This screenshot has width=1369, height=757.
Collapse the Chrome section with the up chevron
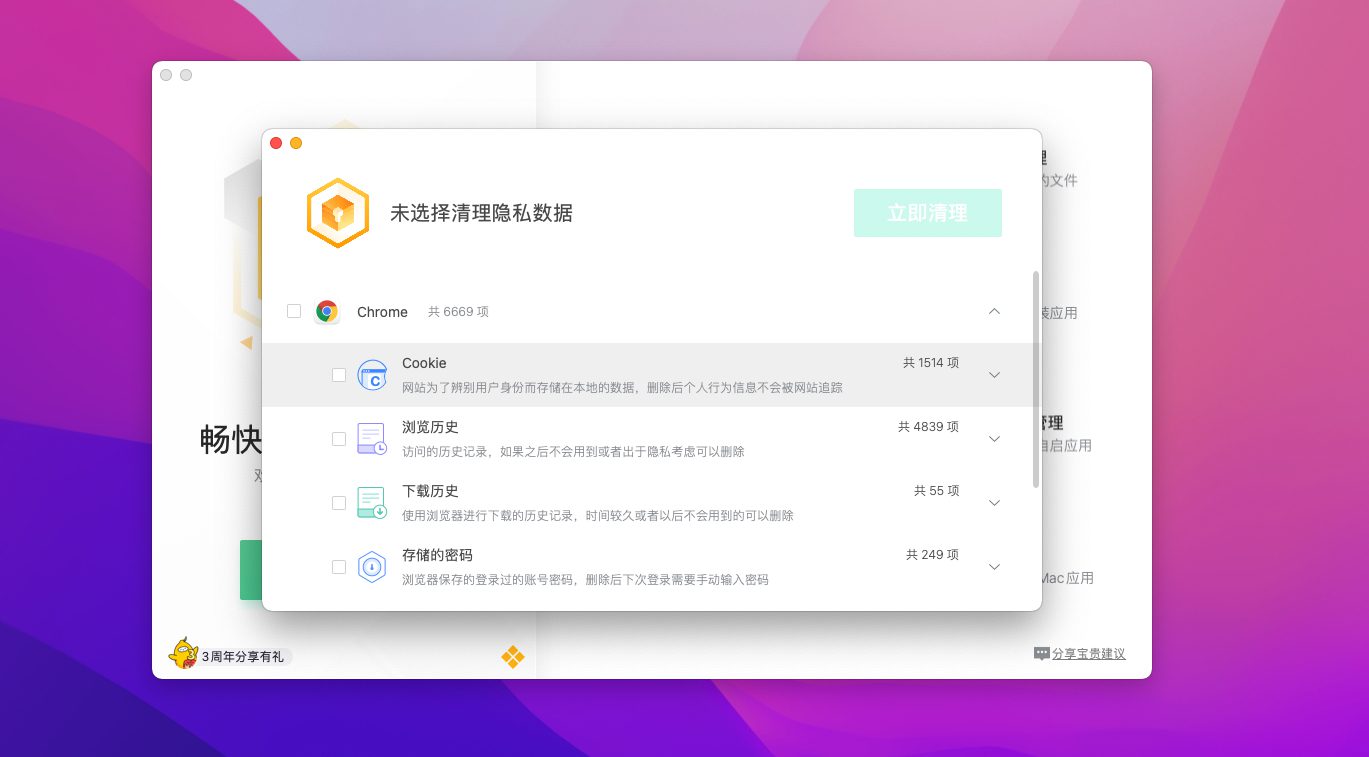[994, 311]
